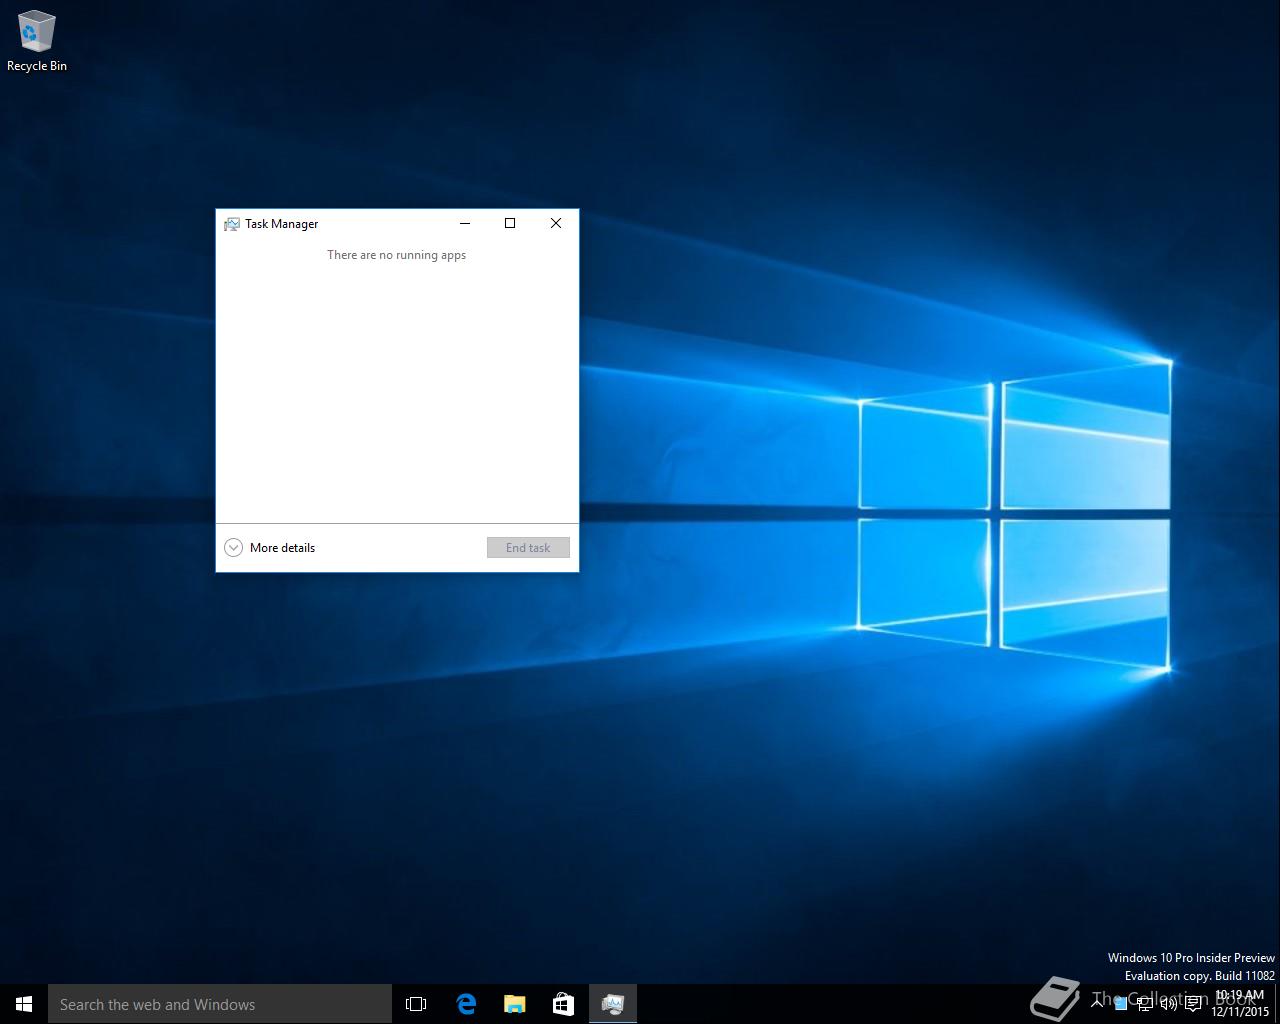The image size is (1280, 1024).
Task: Open File Explorer from the taskbar
Action: tap(515, 1004)
